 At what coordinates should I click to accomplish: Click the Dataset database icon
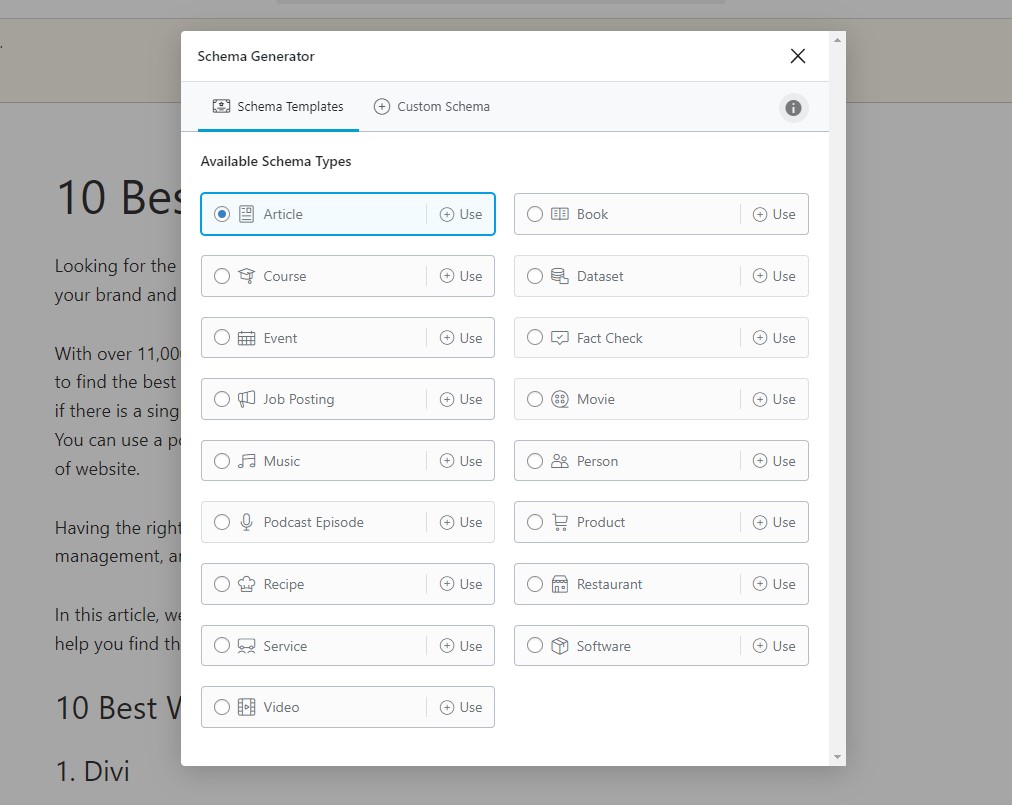point(560,276)
